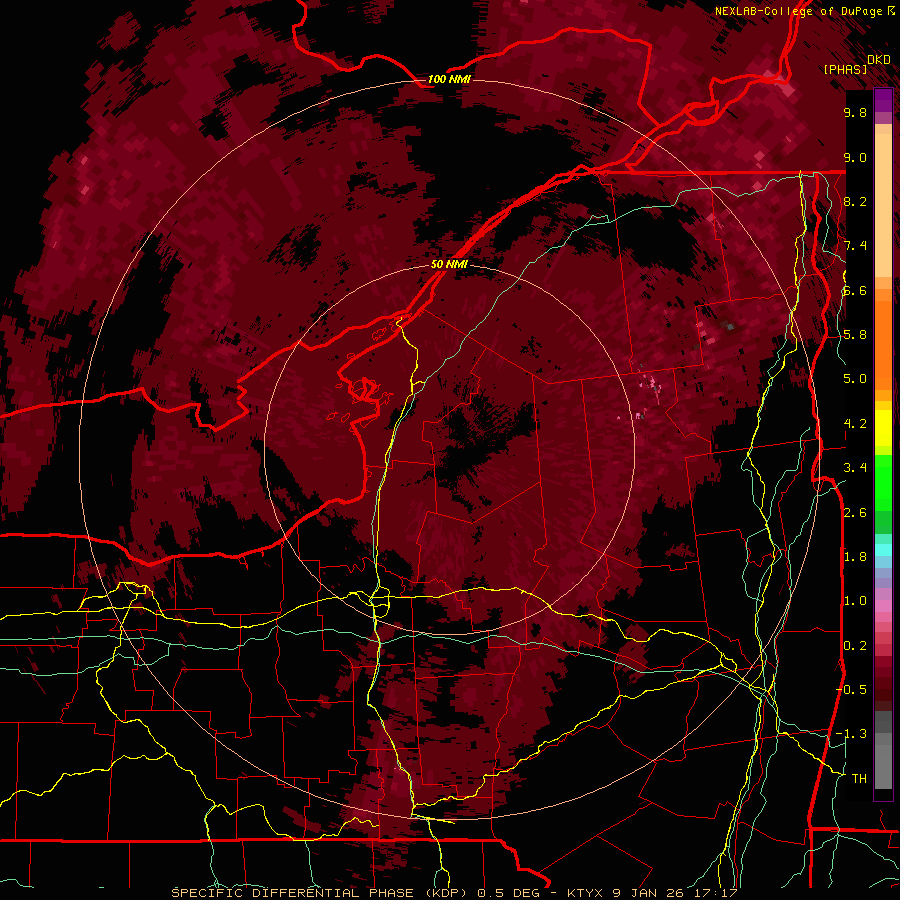Screen dimensions: 900x900
Task: Click the "[PHAS]" legend unit label
Action: pos(845,69)
